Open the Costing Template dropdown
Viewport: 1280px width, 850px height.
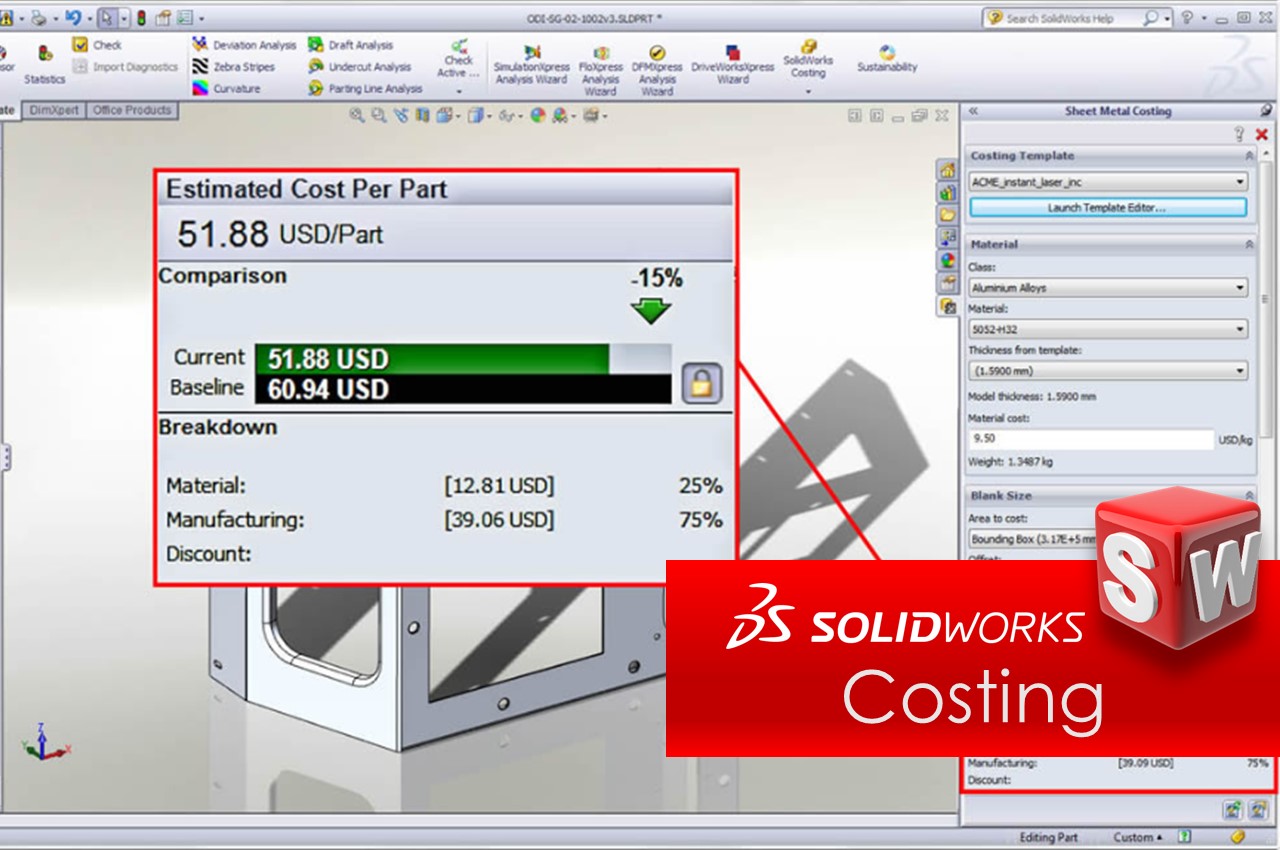point(1108,182)
